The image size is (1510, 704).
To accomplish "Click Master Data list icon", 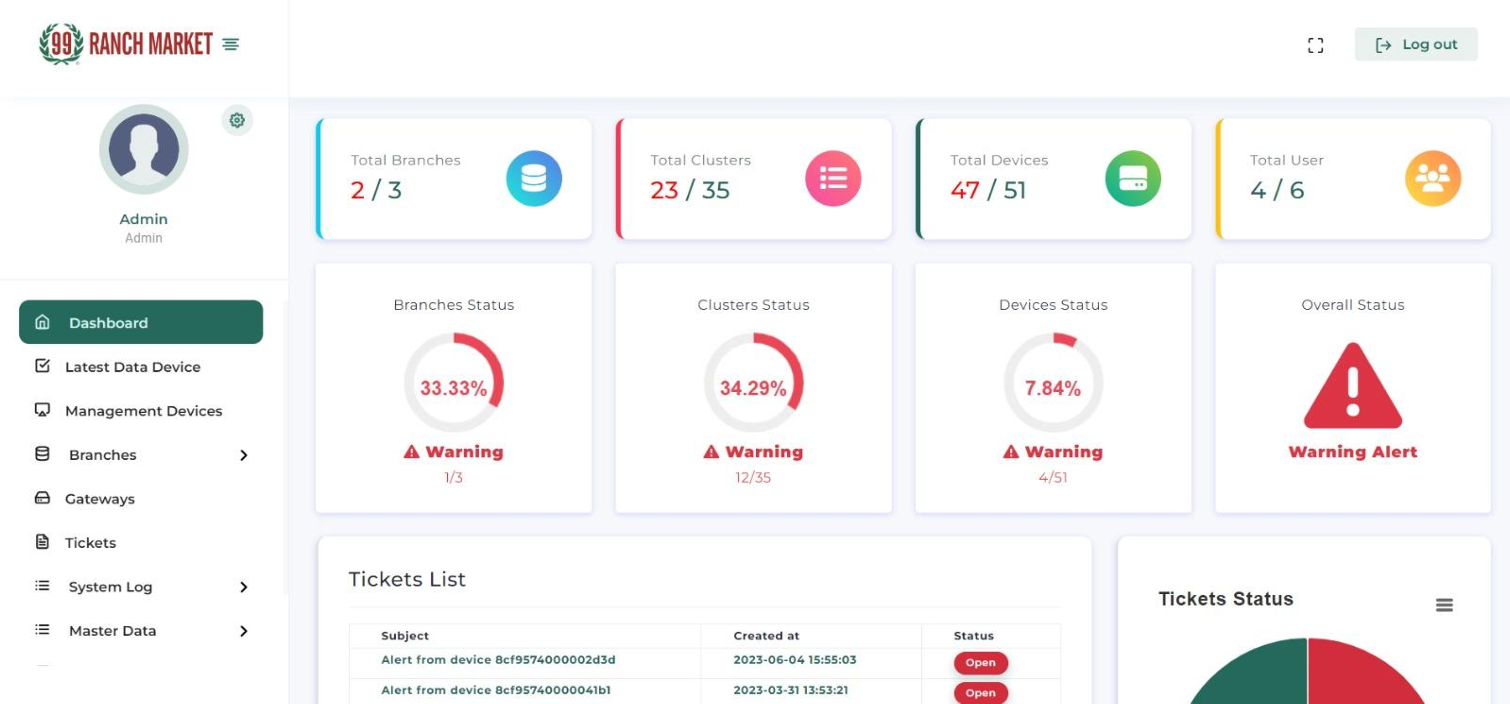I will coord(42,630).
